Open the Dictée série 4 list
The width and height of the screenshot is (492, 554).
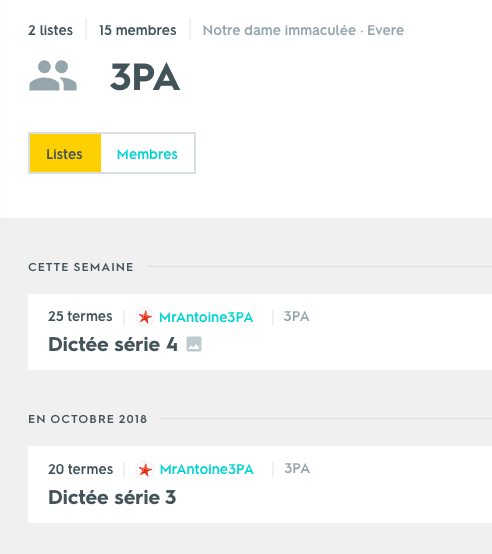coord(113,344)
